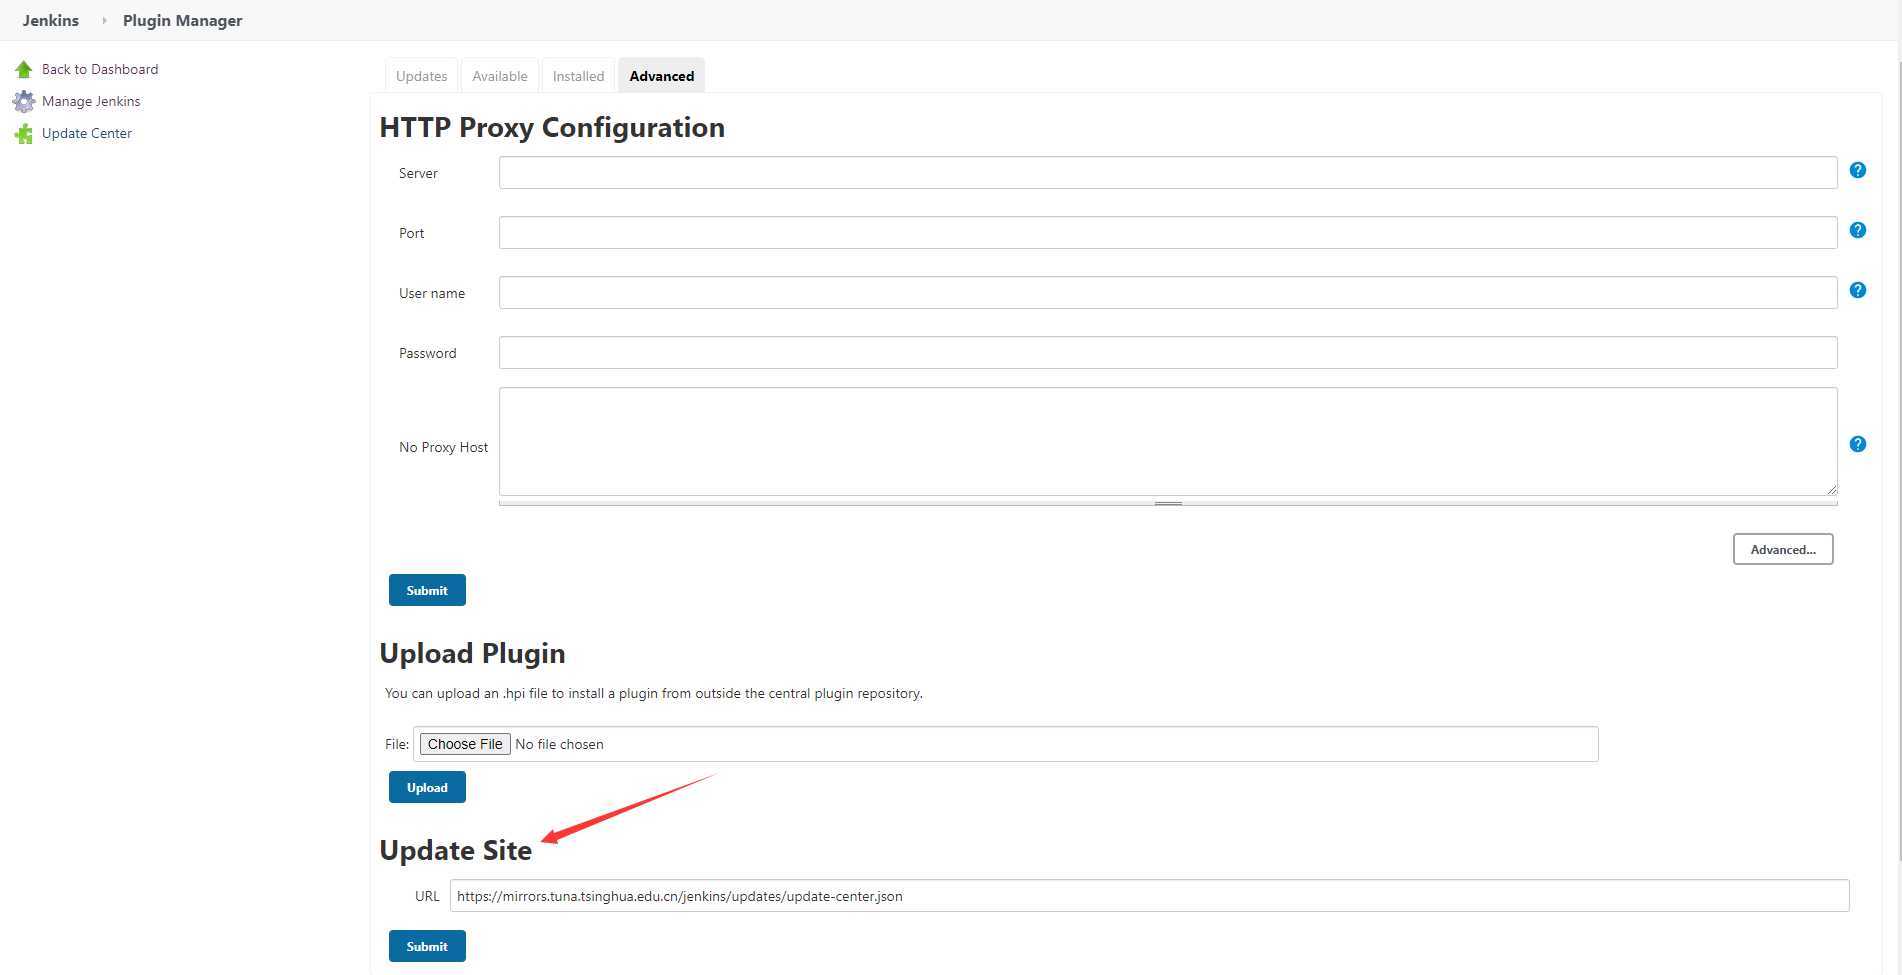
Task: Switch to the Installed tab
Action: pos(578,76)
